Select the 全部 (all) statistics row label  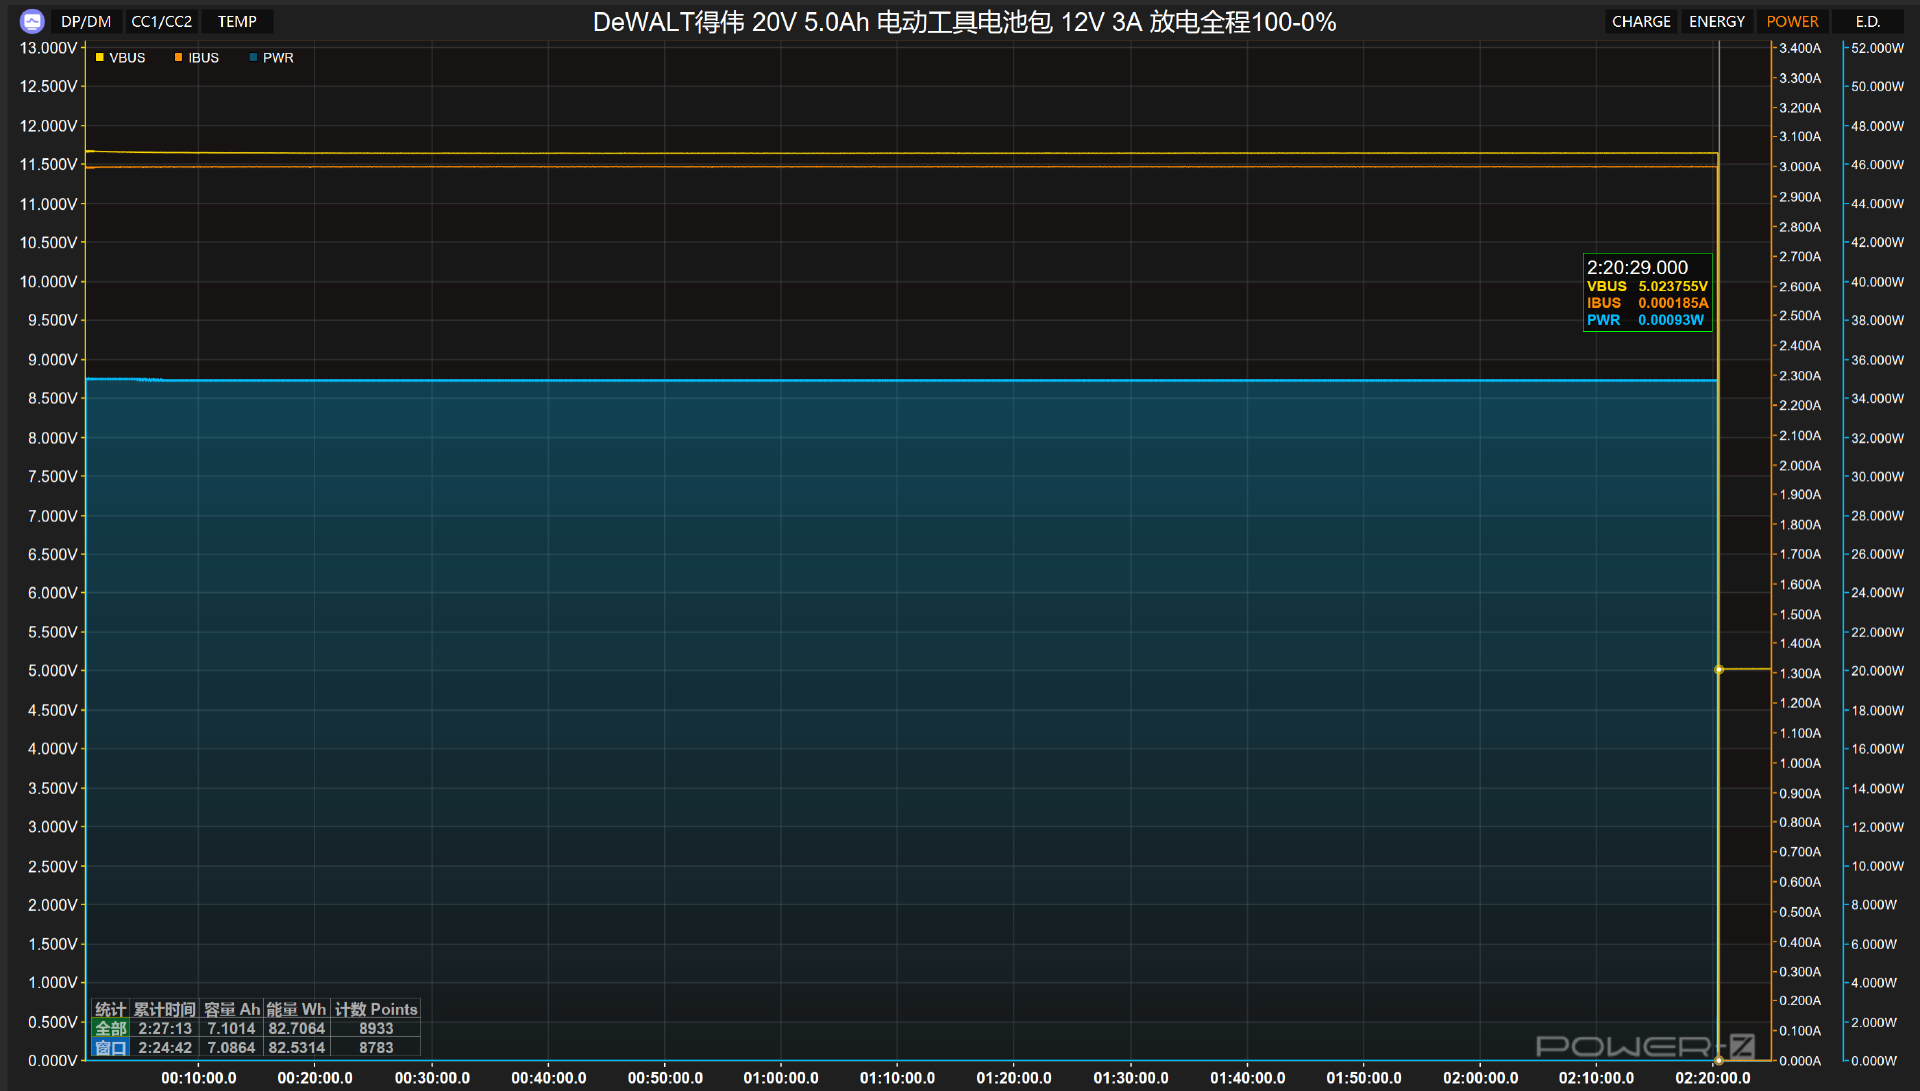(111, 1028)
